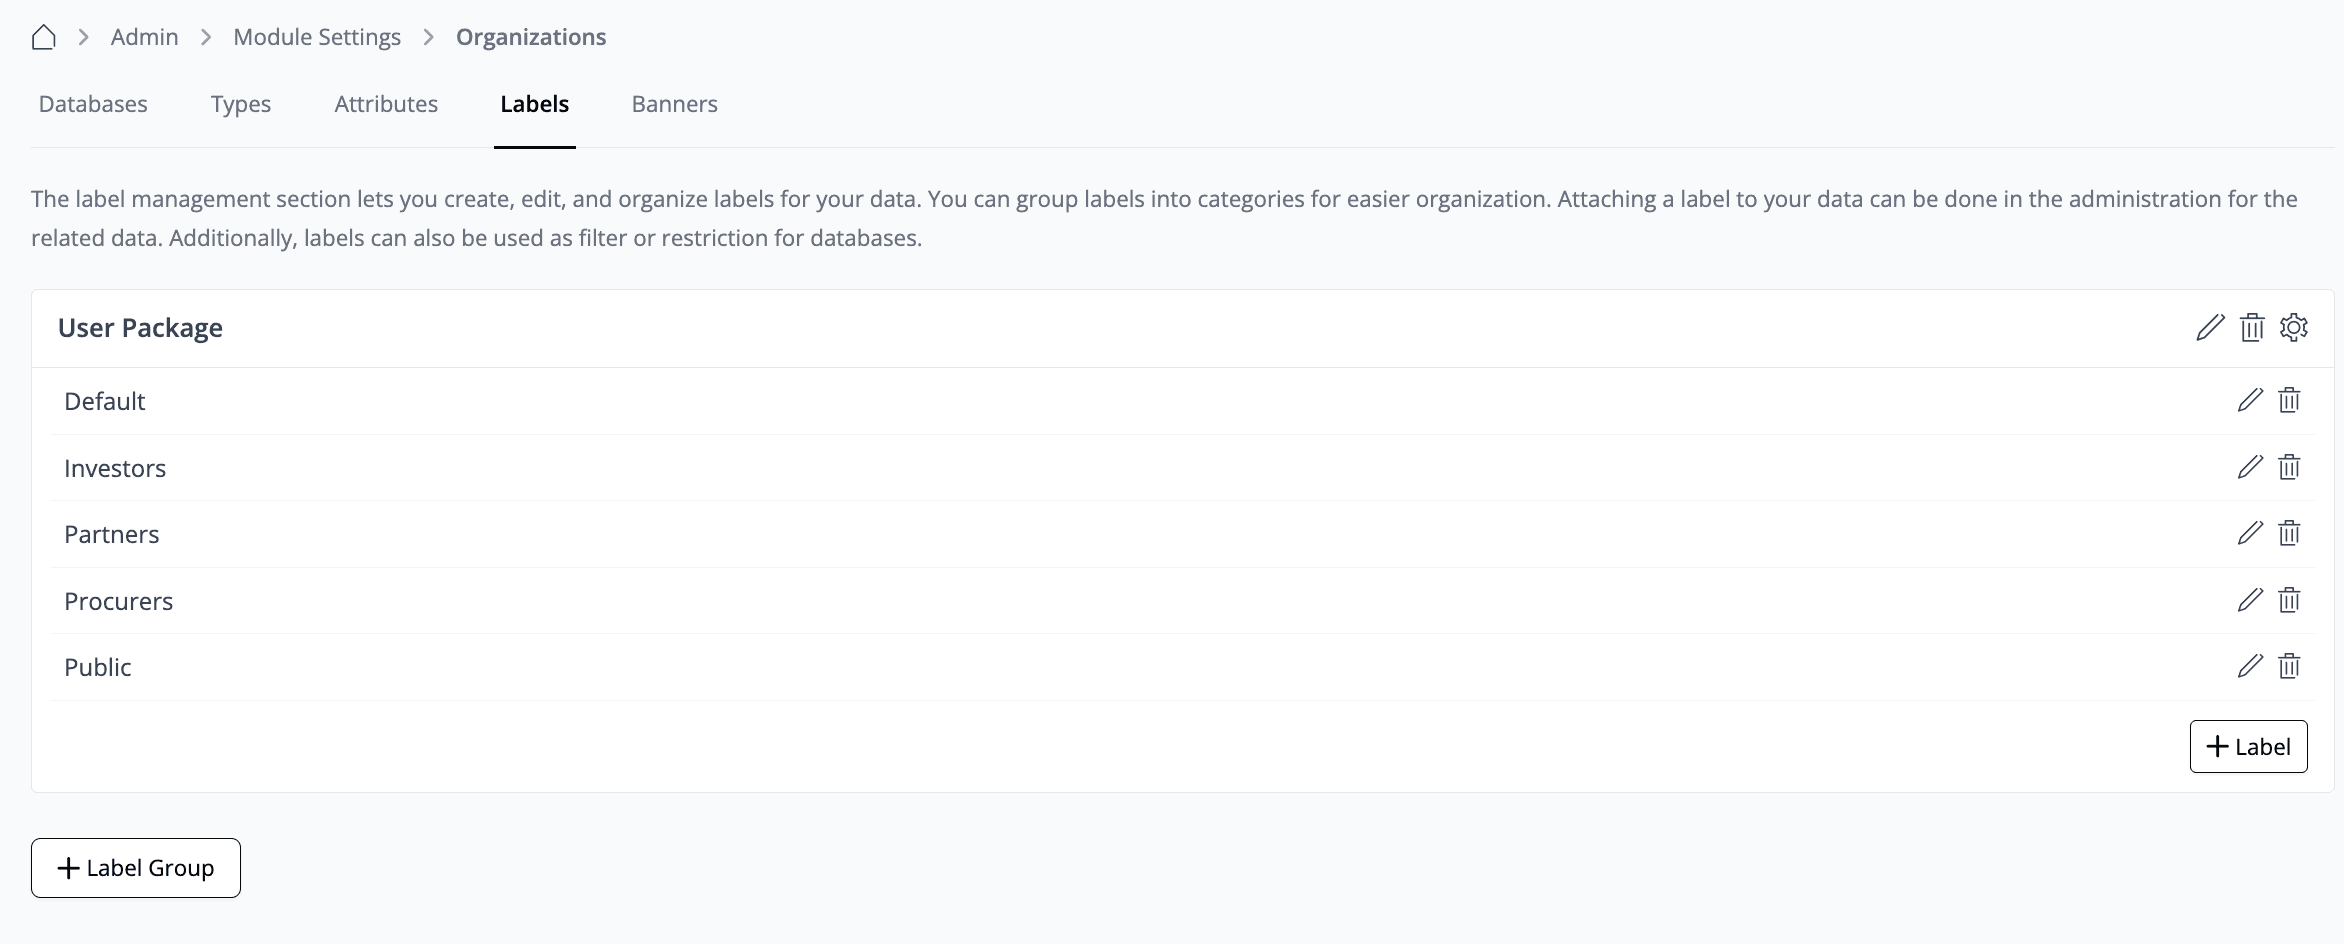Image resolution: width=2344 pixels, height=944 pixels.
Task: Add a new Label Group
Action: click(136, 868)
